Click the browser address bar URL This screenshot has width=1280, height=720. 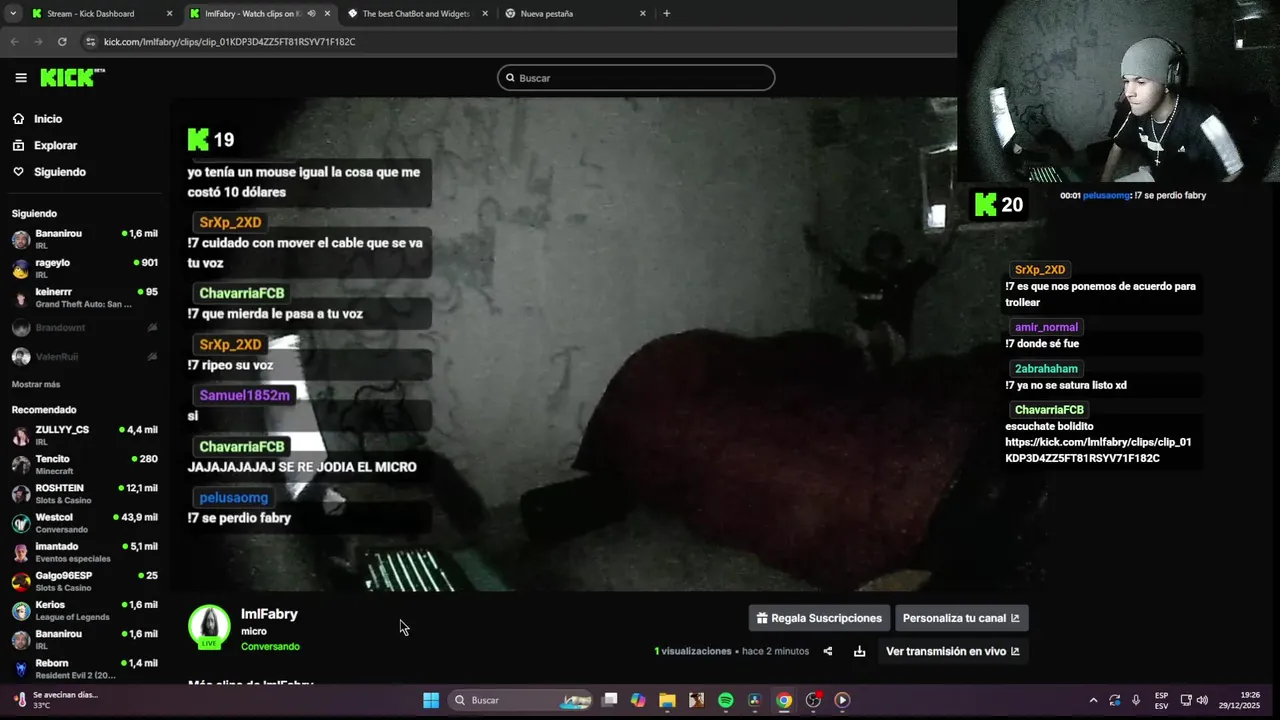(230, 42)
